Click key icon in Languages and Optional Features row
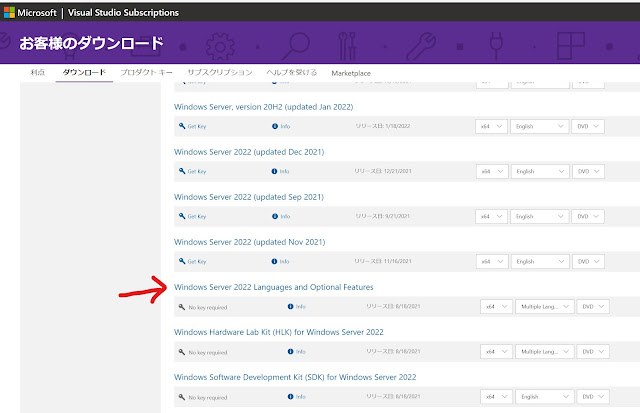The width and height of the screenshot is (640, 413). tap(182, 306)
